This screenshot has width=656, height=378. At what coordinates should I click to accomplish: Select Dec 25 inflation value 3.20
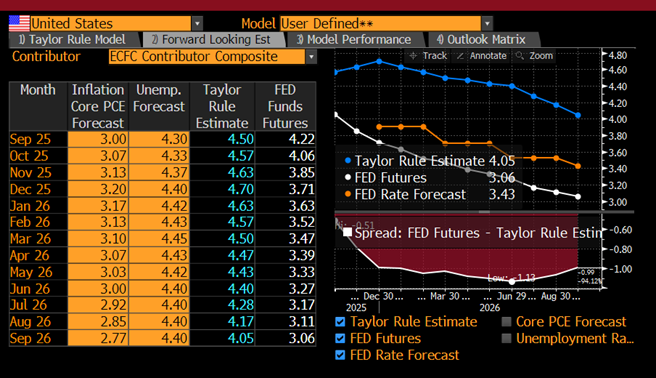tap(98, 189)
